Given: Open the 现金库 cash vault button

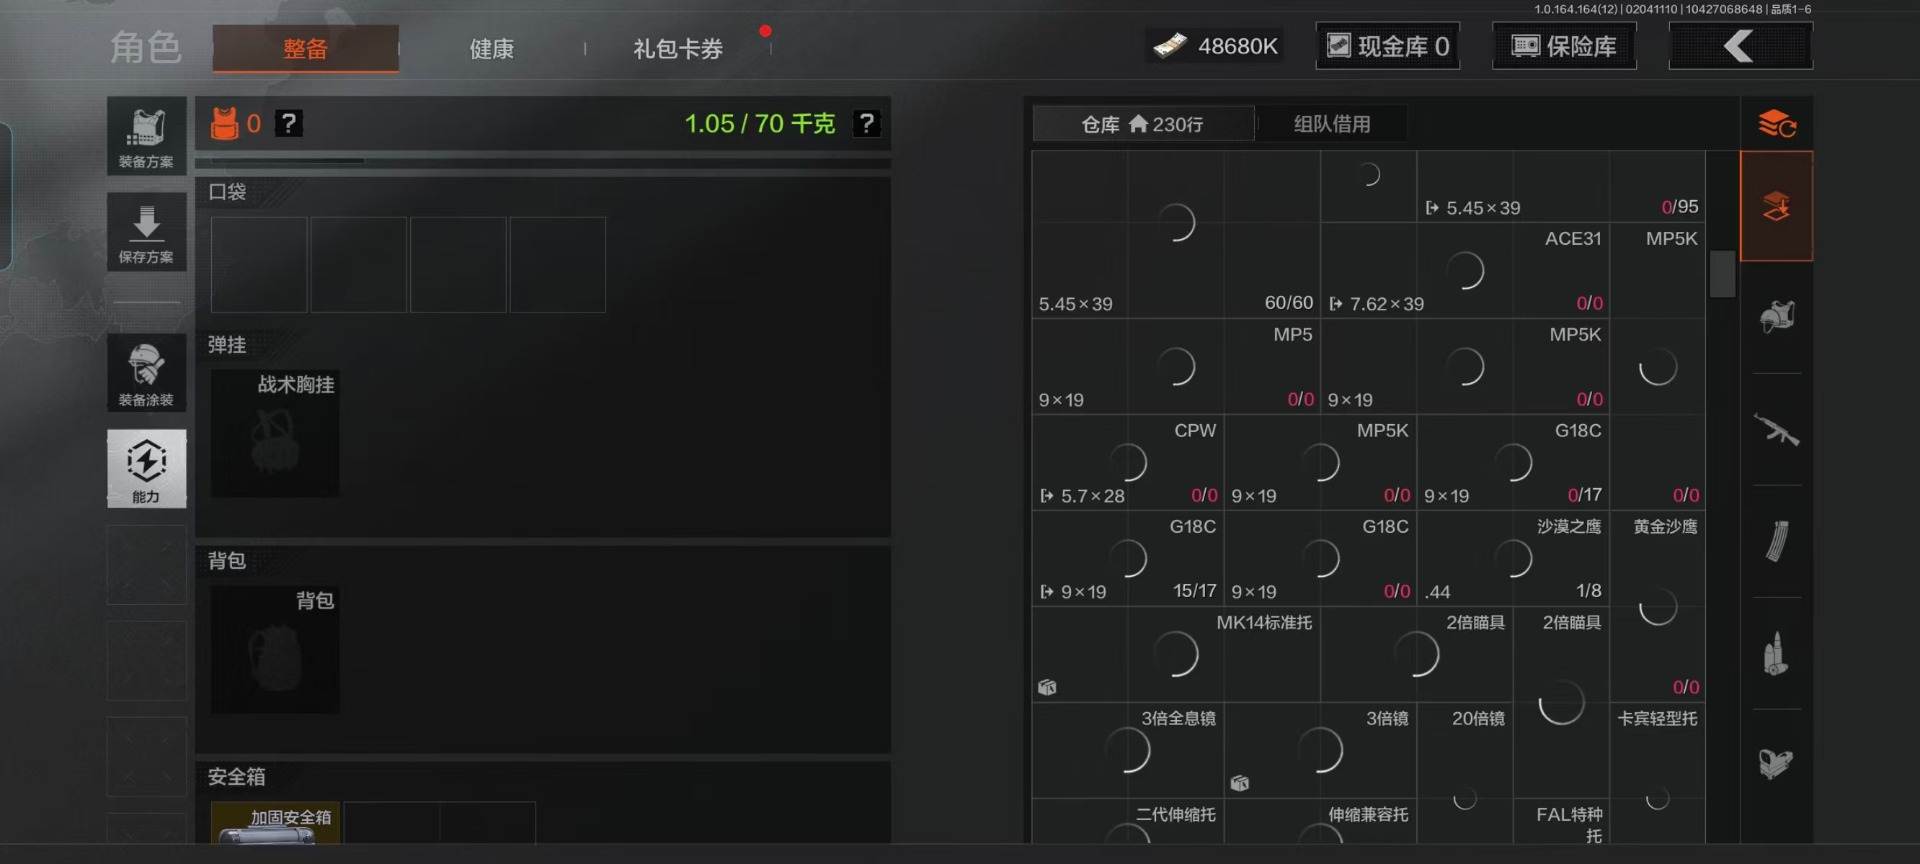Looking at the screenshot, I should click(1387, 46).
